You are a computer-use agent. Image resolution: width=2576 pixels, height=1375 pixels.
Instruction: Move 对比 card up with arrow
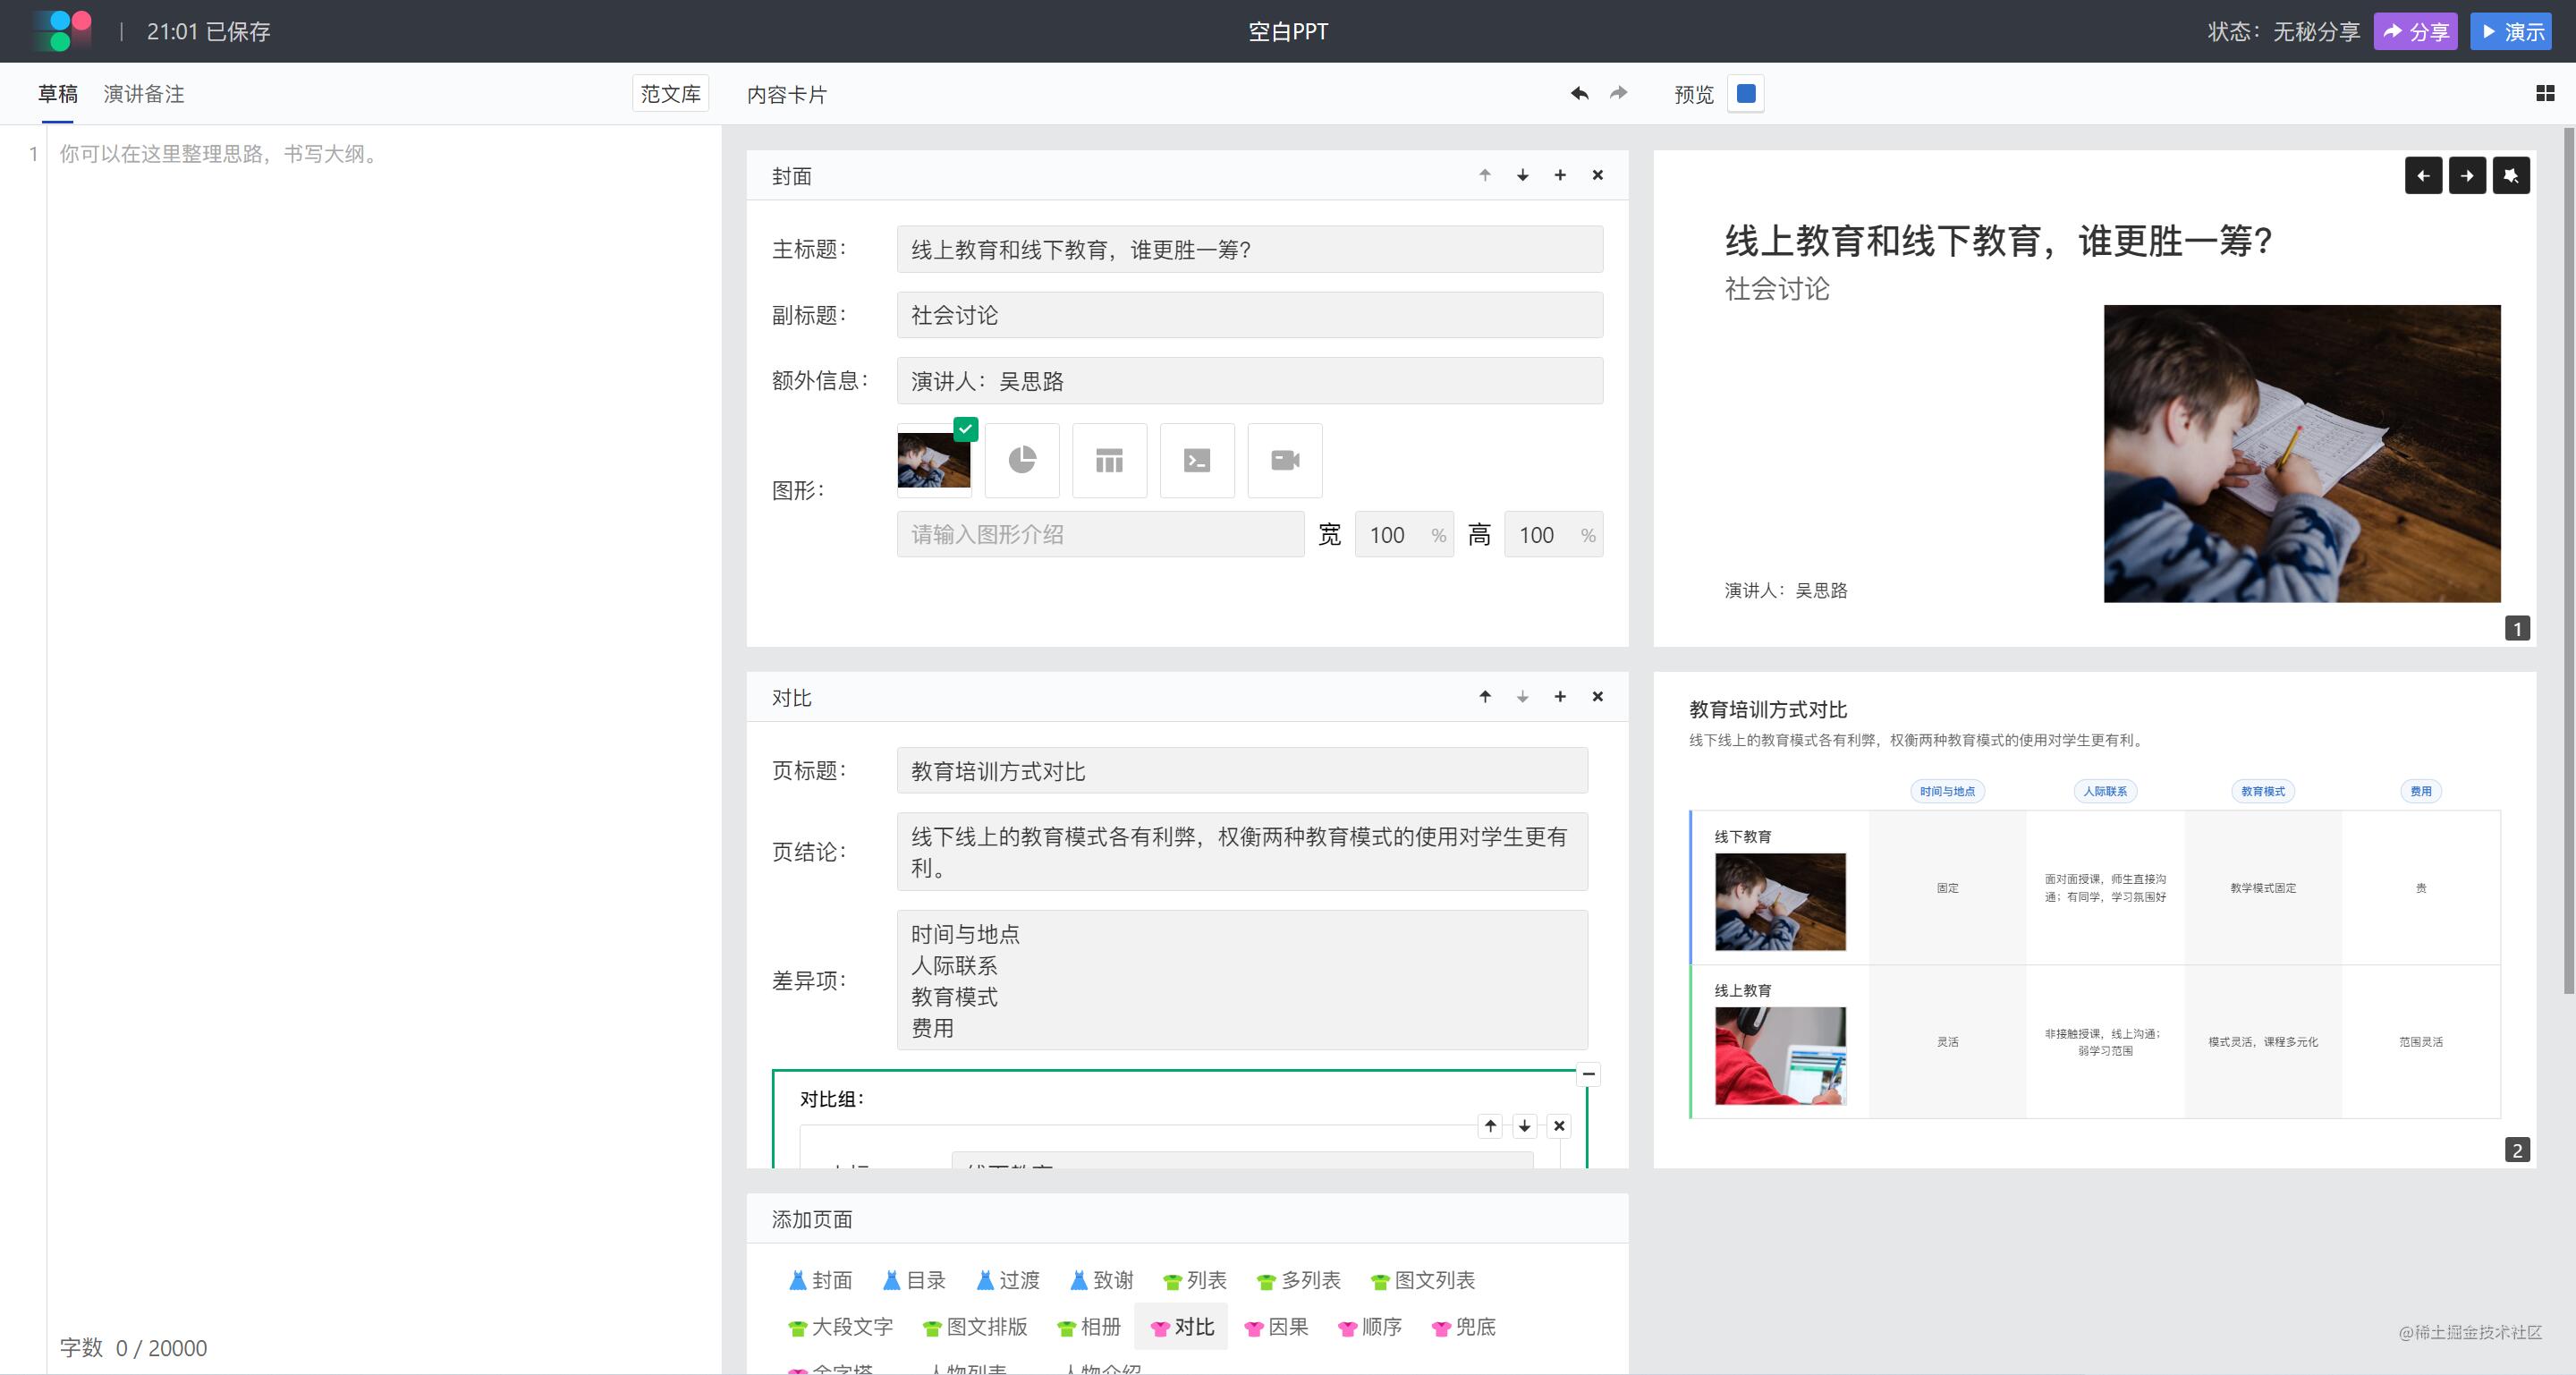coord(1485,697)
